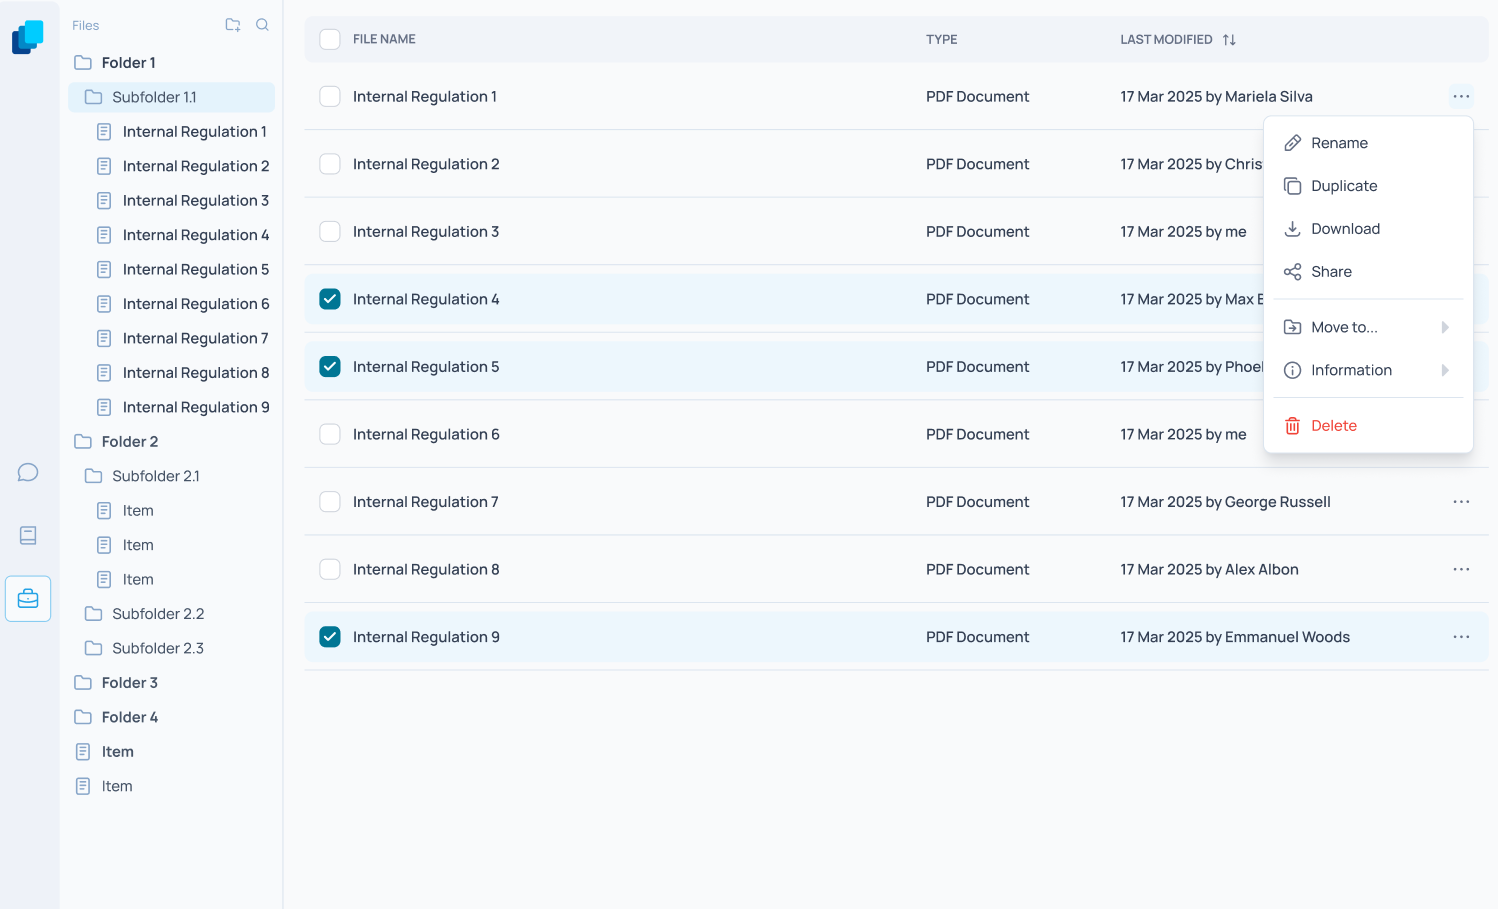This screenshot has width=1498, height=909.
Task: Open Internal Regulation 8 file row name
Action: coord(426,570)
